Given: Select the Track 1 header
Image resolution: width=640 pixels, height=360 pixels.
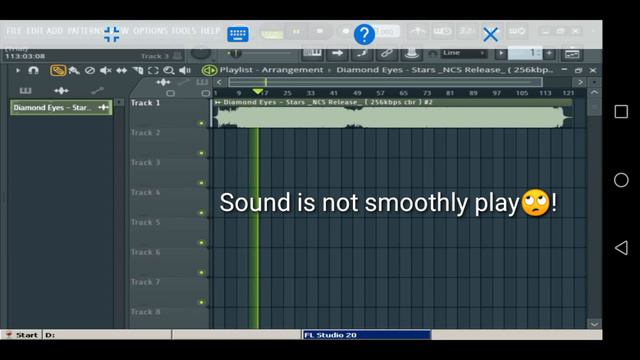Looking at the screenshot, I should (x=169, y=113).
